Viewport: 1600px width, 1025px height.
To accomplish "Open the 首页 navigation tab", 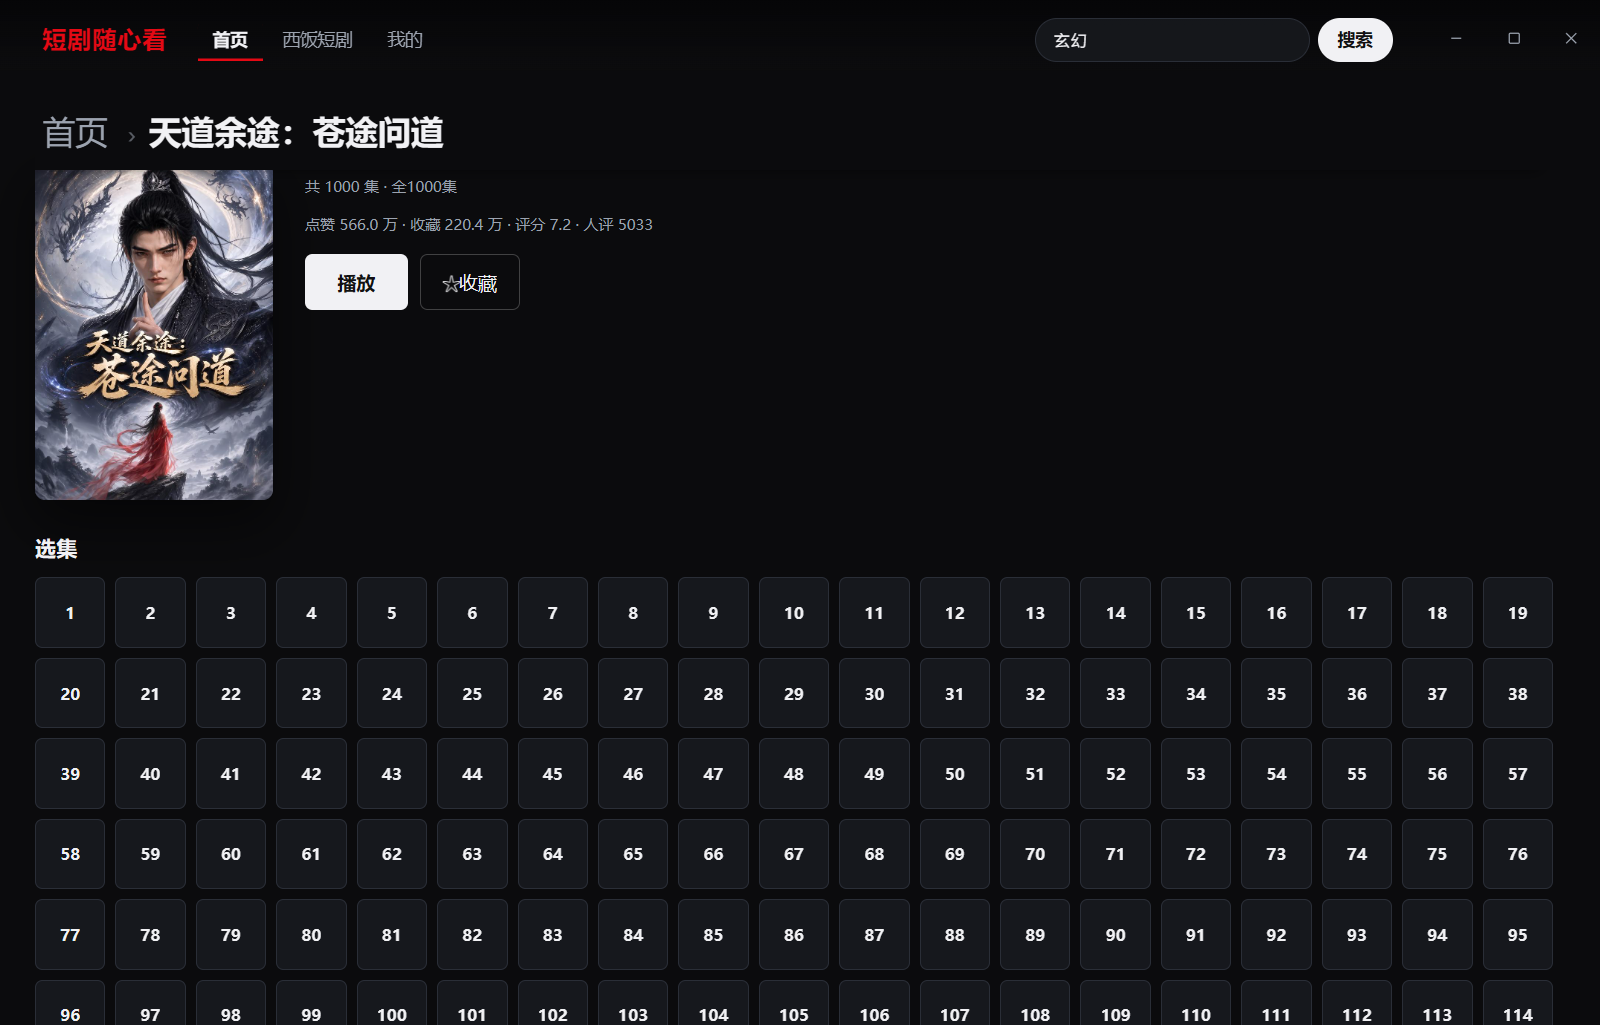I will coord(230,40).
